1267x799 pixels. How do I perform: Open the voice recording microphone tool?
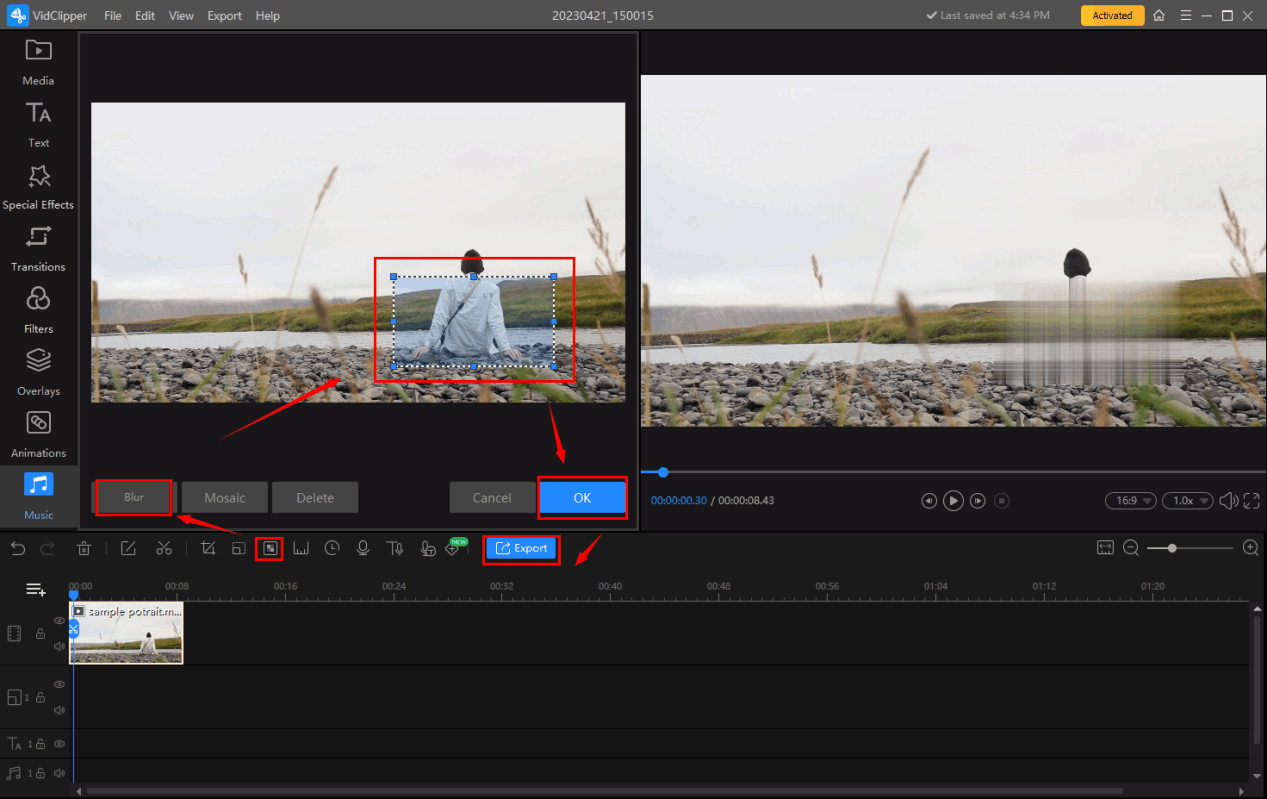(x=363, y=548)
